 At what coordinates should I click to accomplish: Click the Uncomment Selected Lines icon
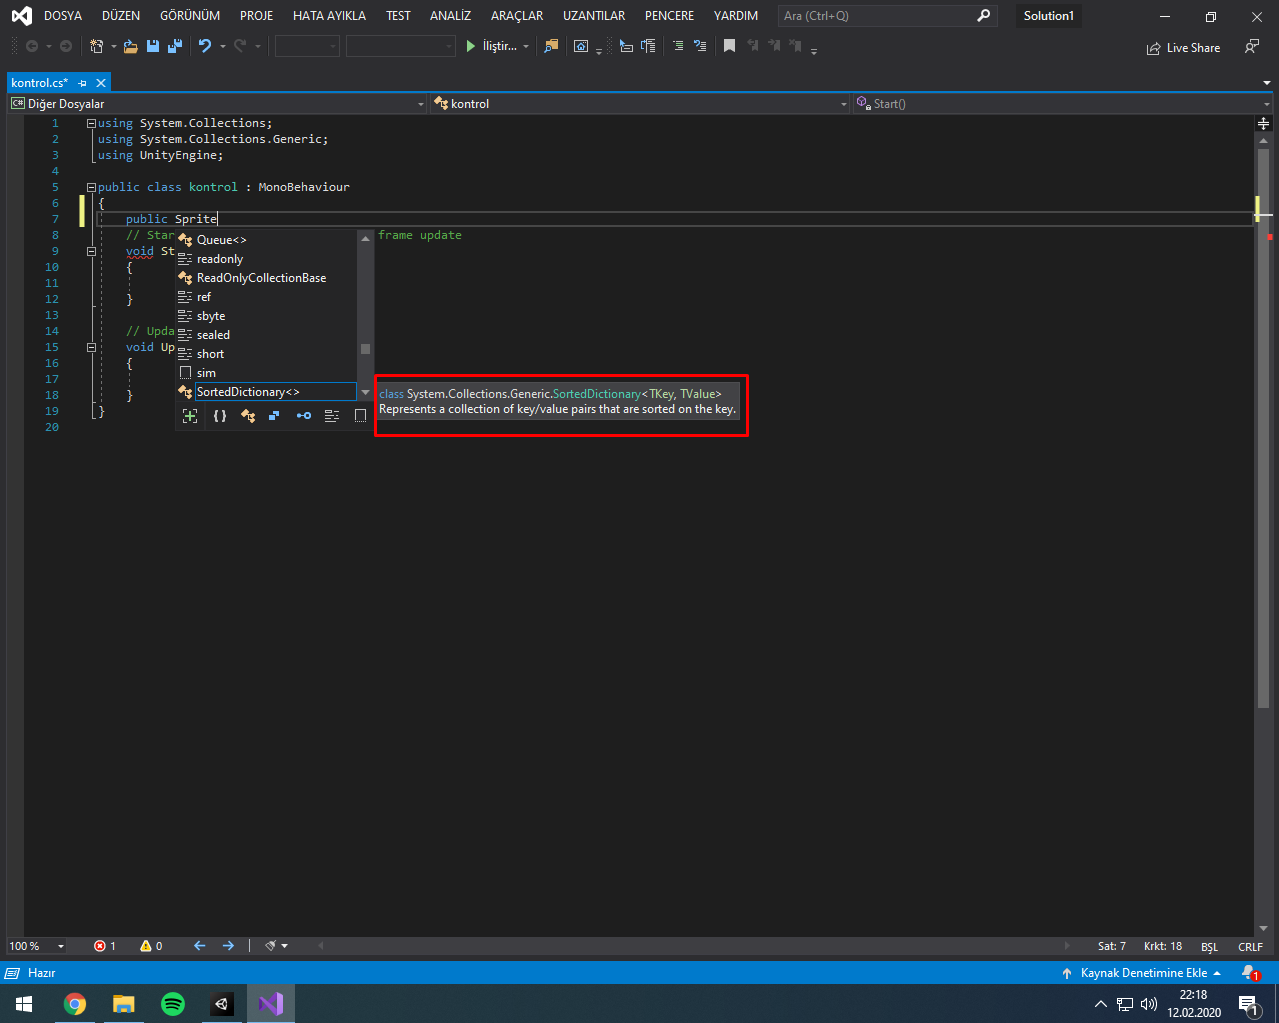(x=700, y=46)
